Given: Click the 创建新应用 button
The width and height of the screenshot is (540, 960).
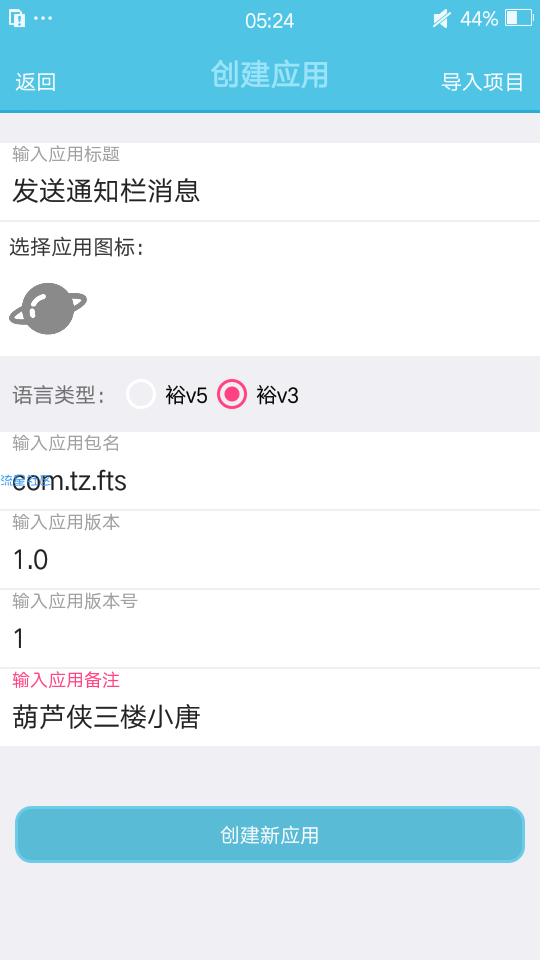Looking at the screenshot, I should tap(270, 834).
